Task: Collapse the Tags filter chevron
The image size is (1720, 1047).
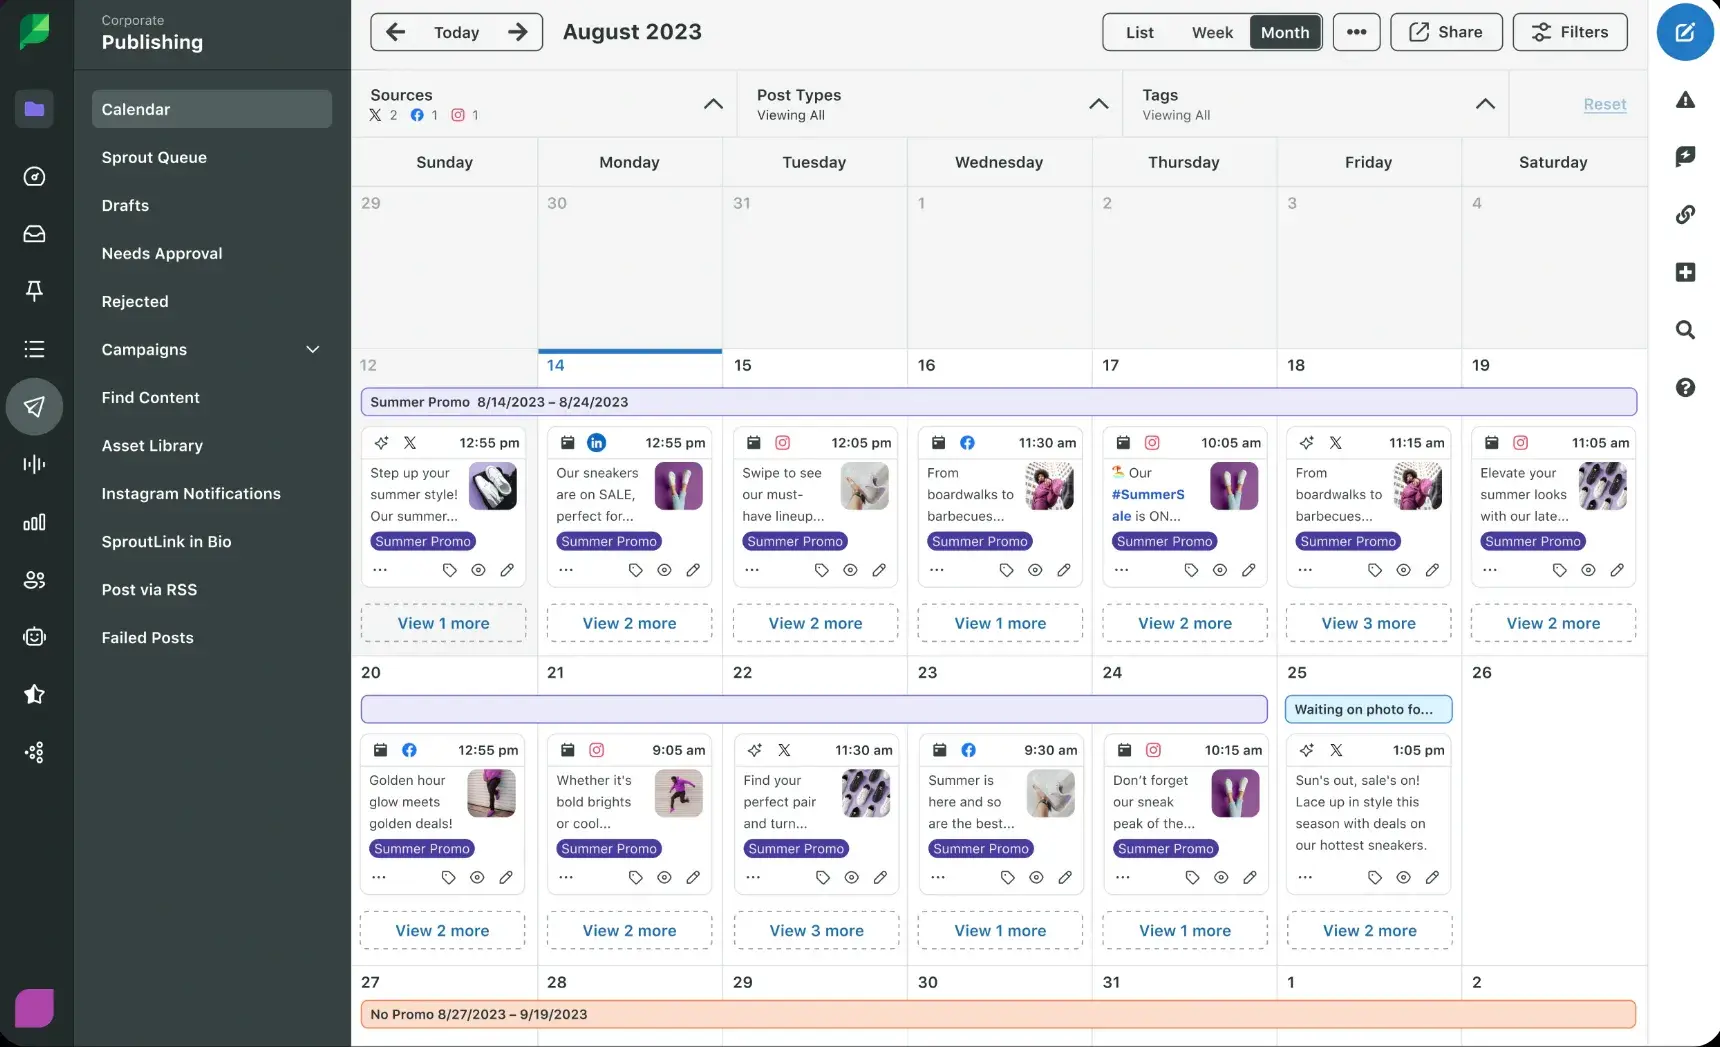Action: click(1485, 104)
